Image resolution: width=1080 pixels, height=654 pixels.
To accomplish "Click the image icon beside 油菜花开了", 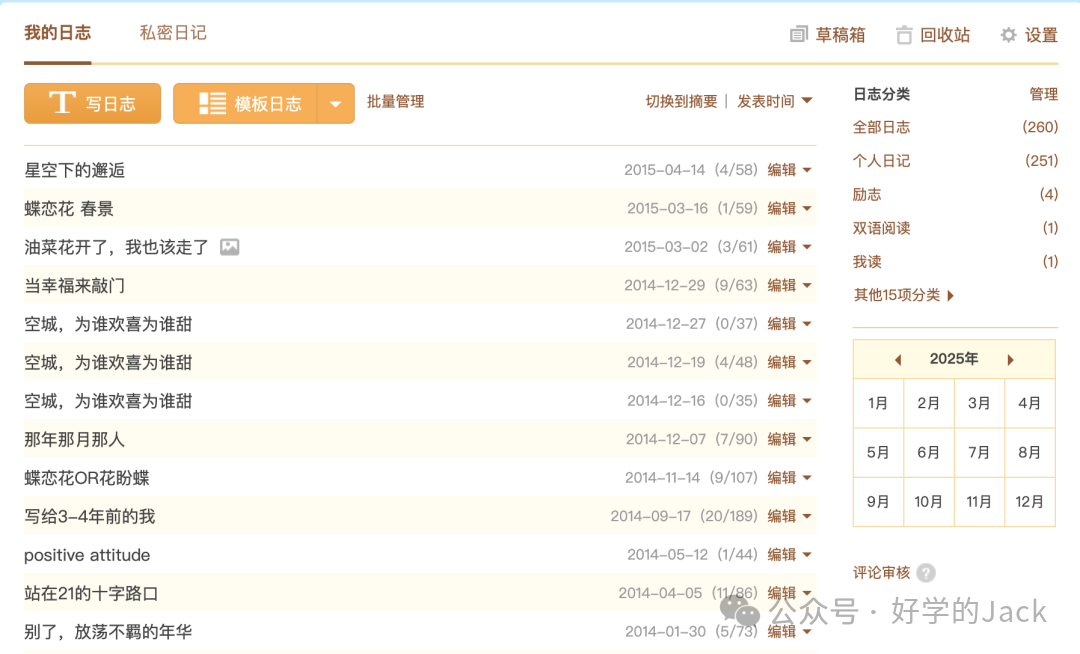I will (229, 247).
